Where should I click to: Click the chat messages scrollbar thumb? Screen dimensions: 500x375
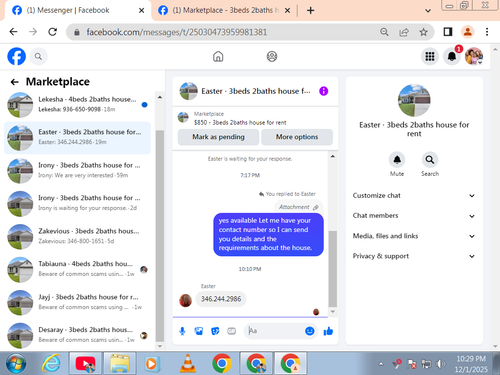pos(332,268)
